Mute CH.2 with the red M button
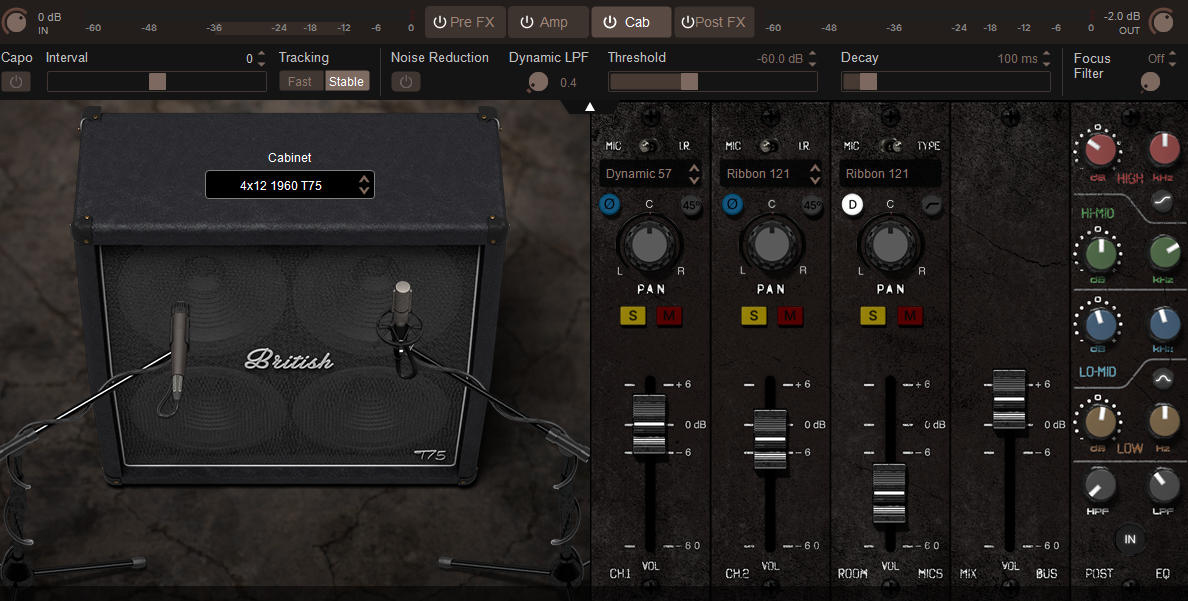Image resolution: width=1188 pixels, height=601 pixels. [x=789, y=315]
